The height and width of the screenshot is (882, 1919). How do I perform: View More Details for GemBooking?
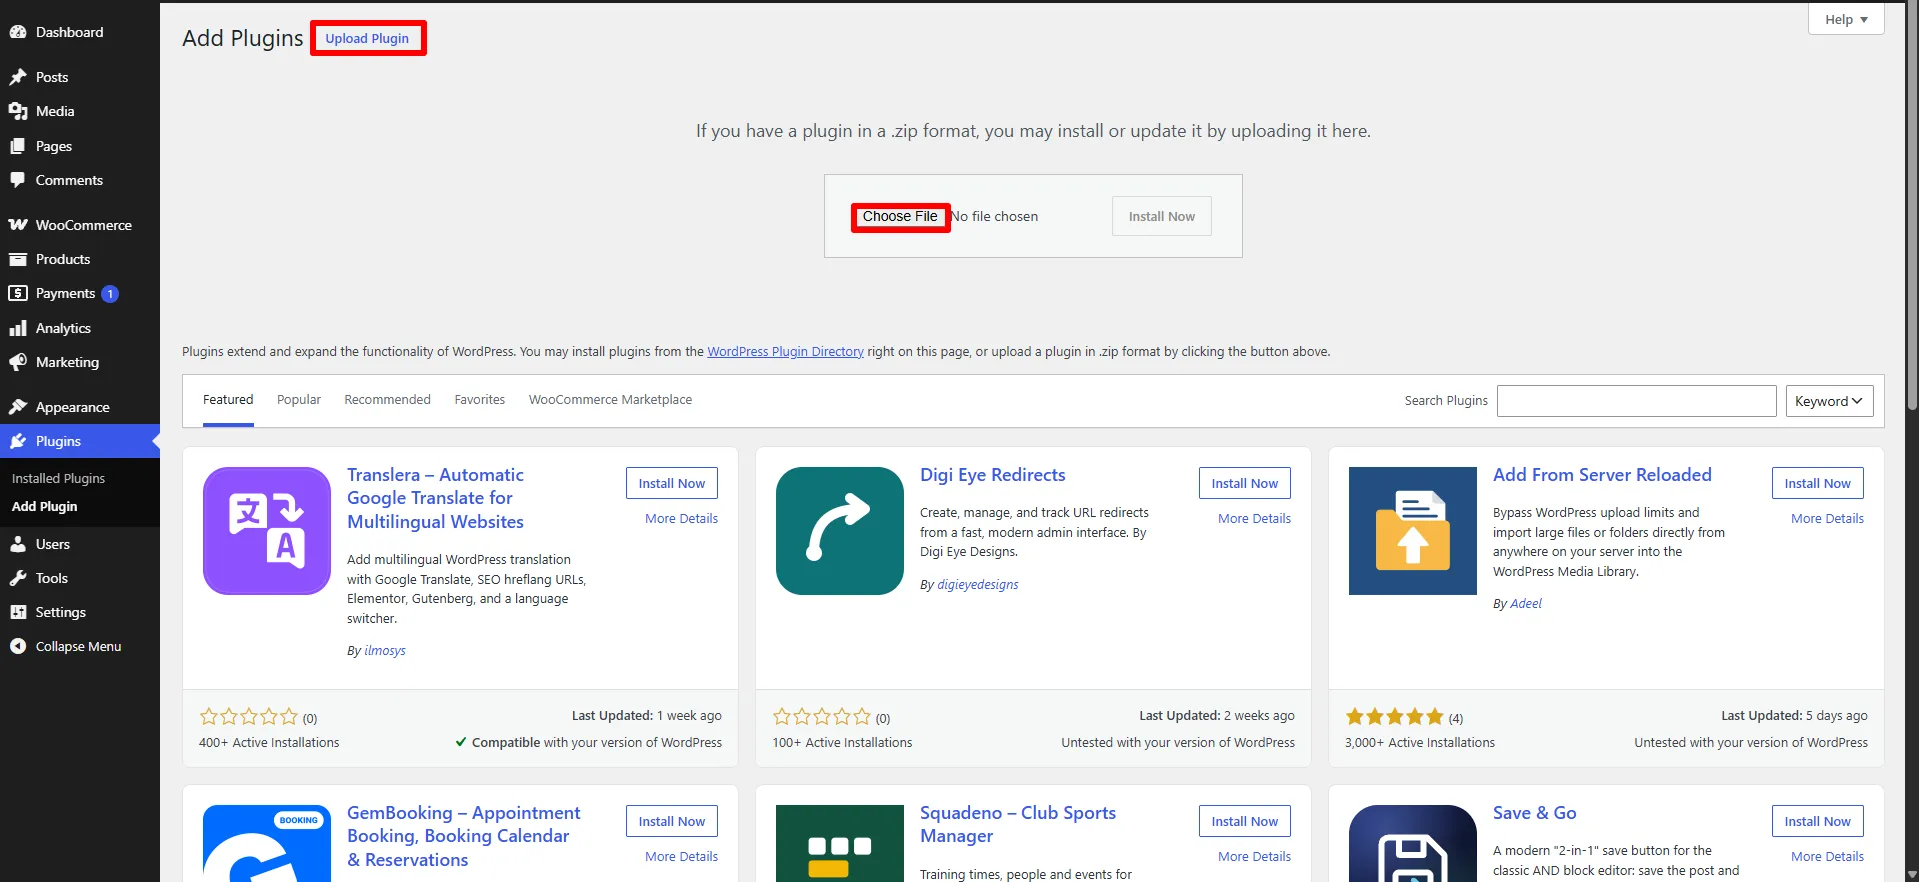(681, 857)
